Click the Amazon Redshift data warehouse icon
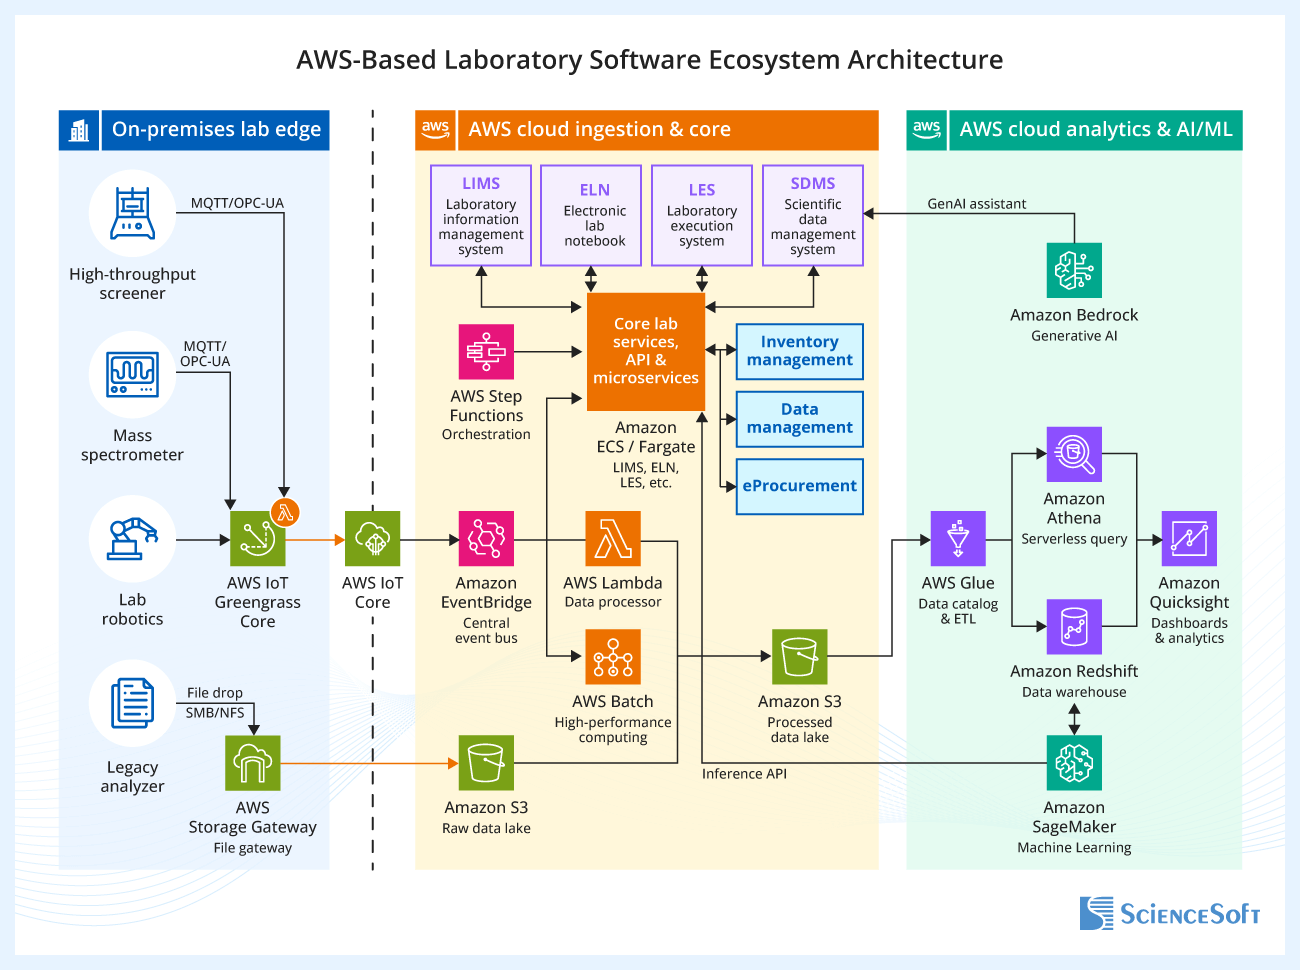The image size is (1300, 970). [1074, 626]
